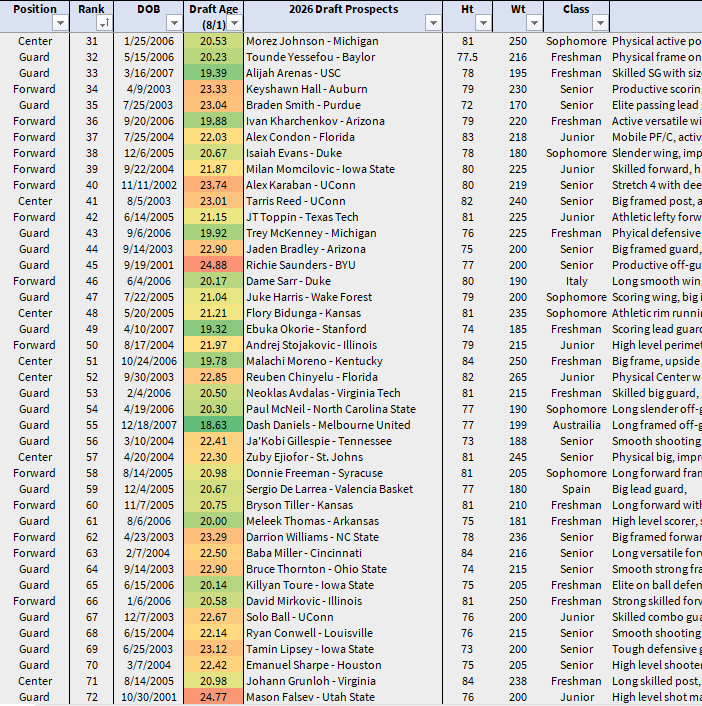Select cell Donnie Freeman - Syracuse
702x706 pixels.
(343, 473)
